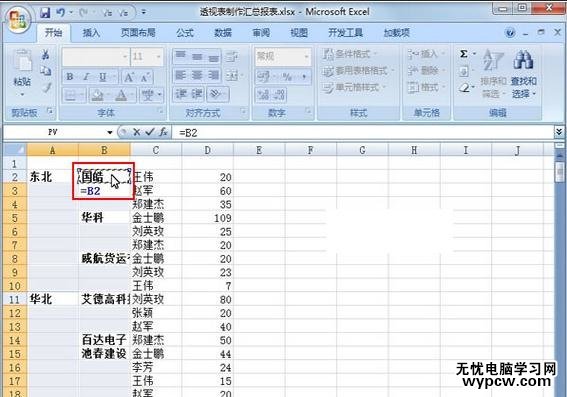Open the Name Box dropdown arrow
Image resolution: width=567 pixels, height=397 pixels.
[x=110, y=132]
